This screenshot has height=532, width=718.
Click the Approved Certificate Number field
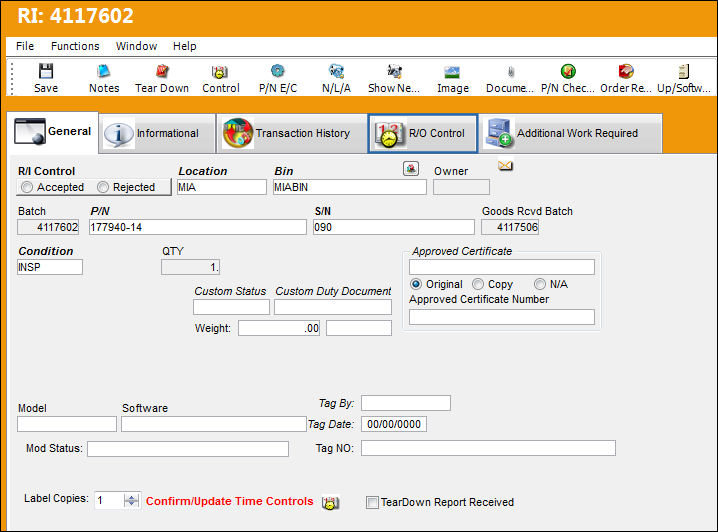(x=502, y=317)
